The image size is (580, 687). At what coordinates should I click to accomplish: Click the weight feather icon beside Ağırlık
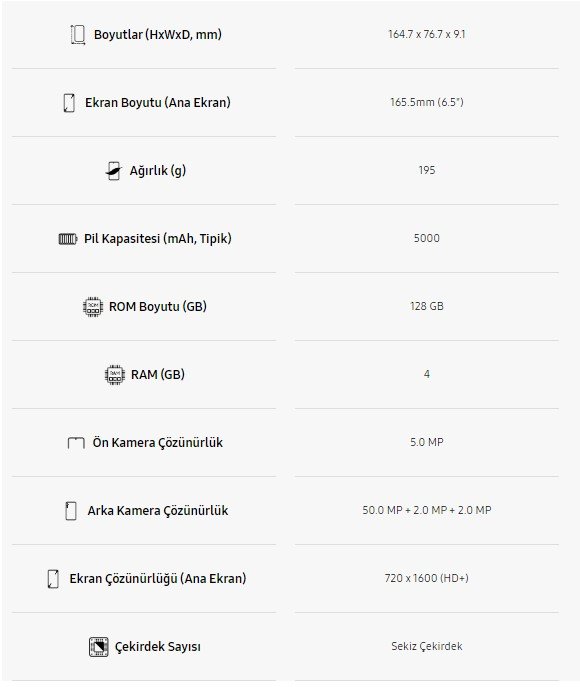point(113,171)
